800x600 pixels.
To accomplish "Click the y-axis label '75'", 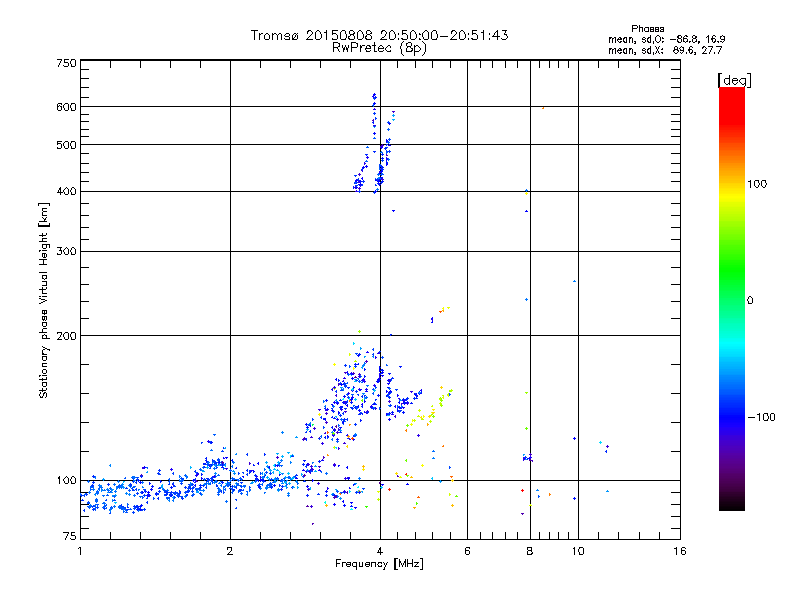I will pos(70,536).
